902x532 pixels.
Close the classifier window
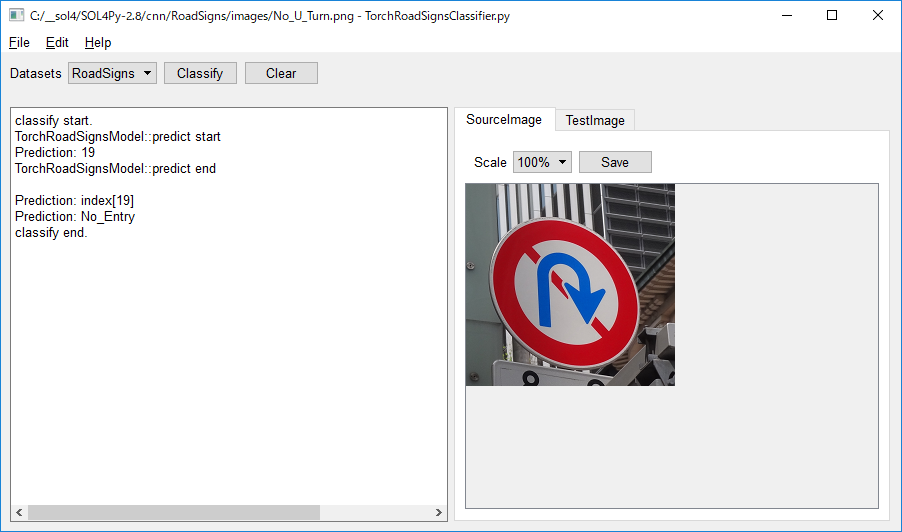coord(877,16)
